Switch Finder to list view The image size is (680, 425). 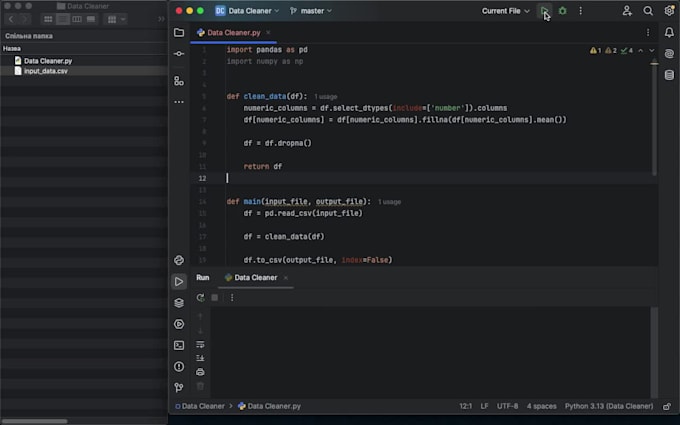click(62, 19)
